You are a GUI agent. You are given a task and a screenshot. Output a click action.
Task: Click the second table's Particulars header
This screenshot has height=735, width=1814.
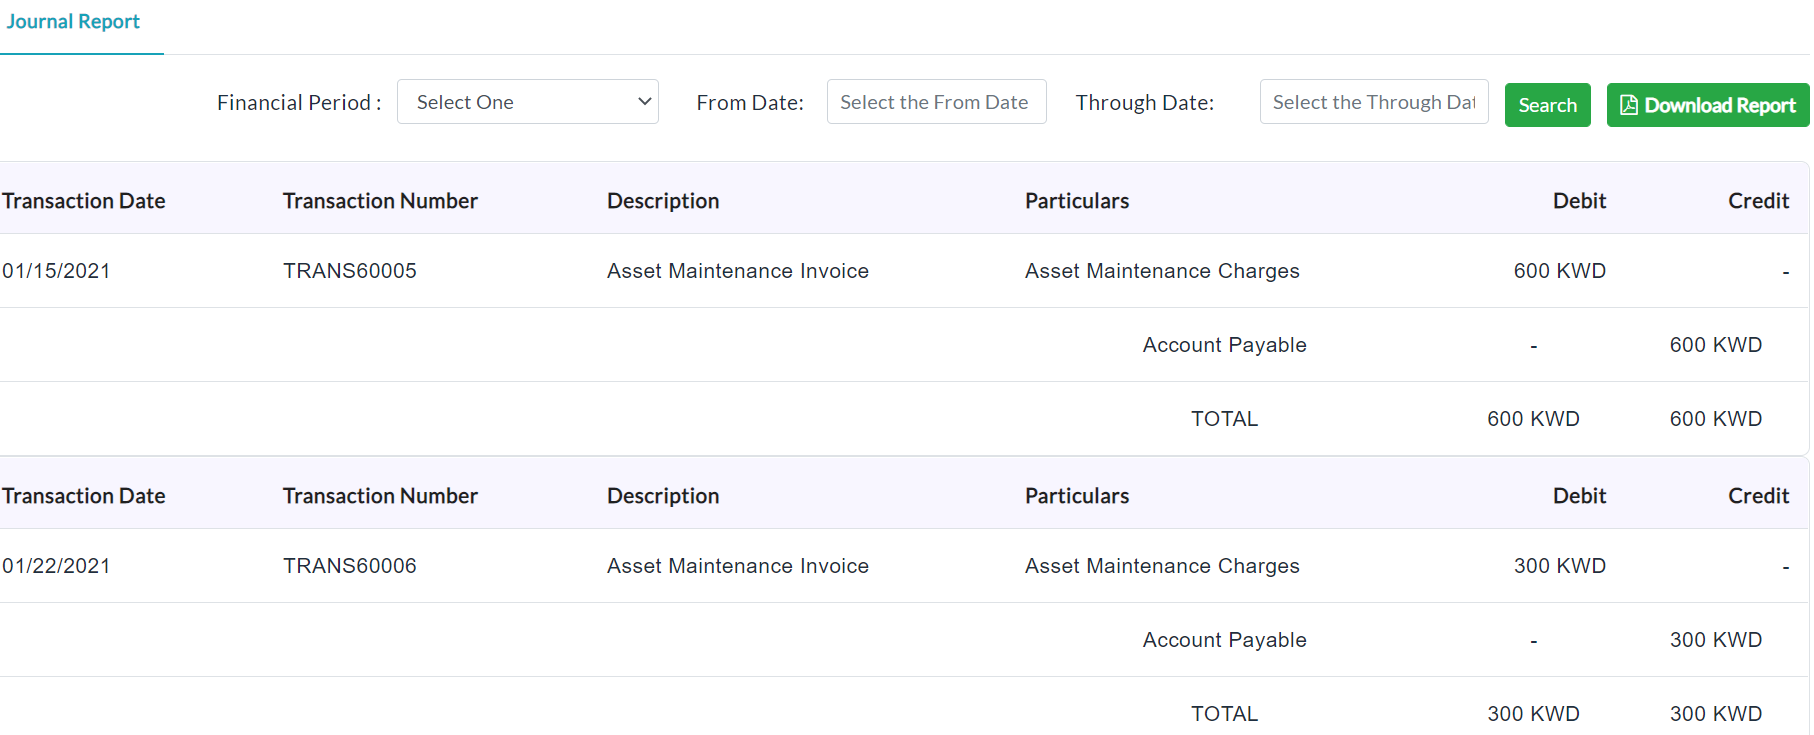point(1077,496)
